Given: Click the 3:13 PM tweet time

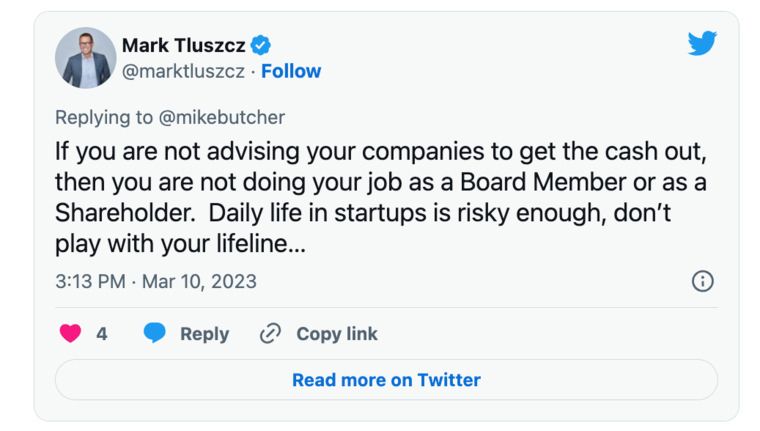Looking at the screenshot, I should point(90,282).
